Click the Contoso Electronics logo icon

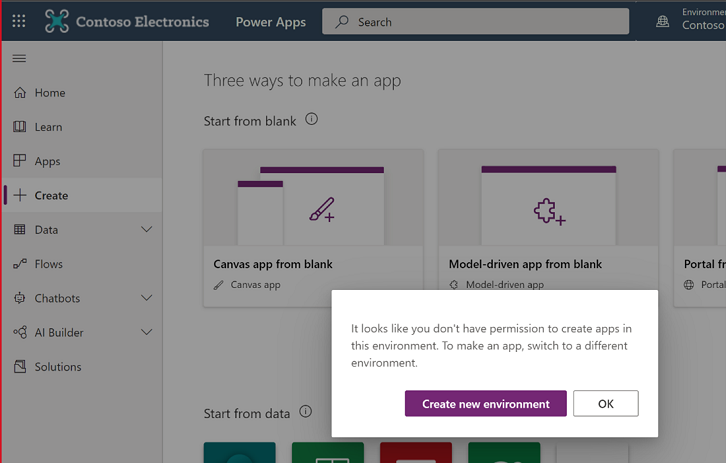tap(56, 21)
